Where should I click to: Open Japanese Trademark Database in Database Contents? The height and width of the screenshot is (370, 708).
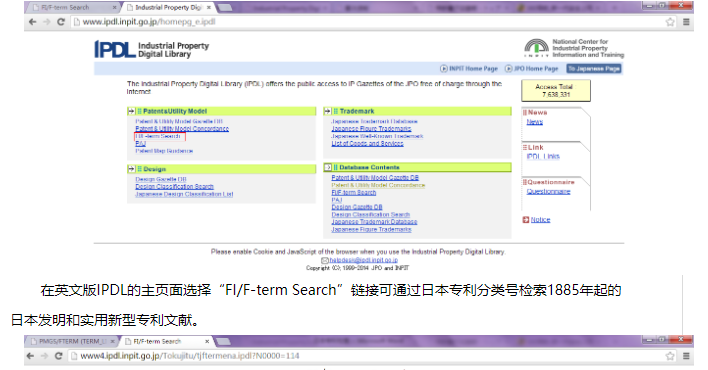click(374, 222)
